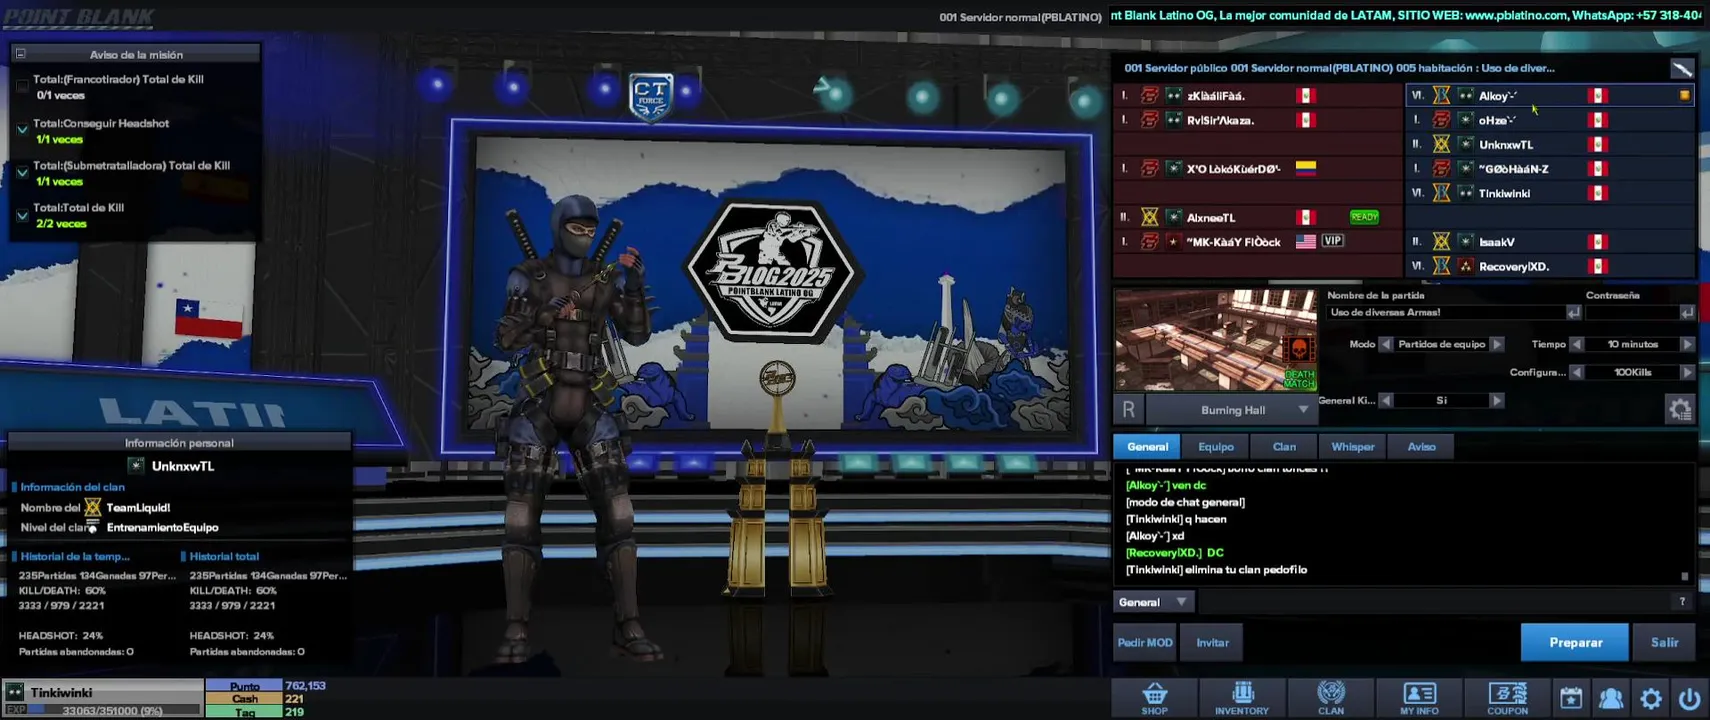Collapse the Aviso de la misión panel
This screenshot has height=720, width=1710.
coord(20,54)
